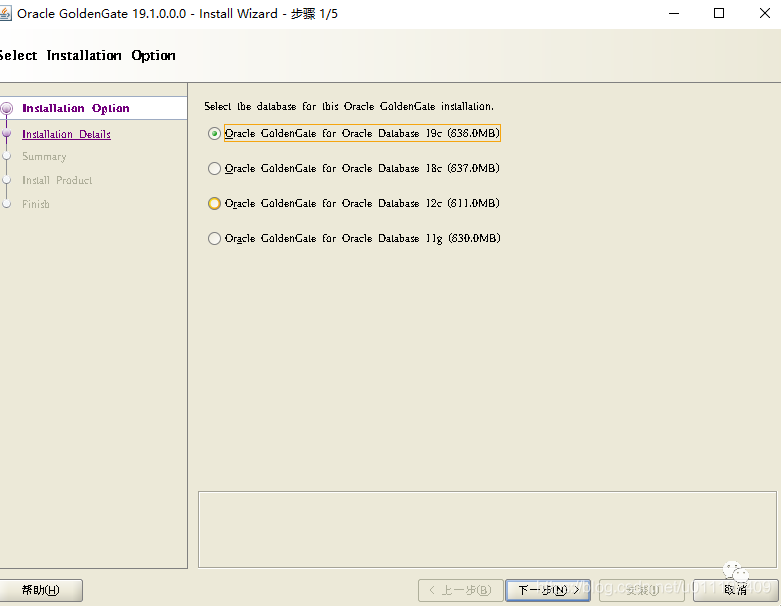Screen dimensions: 781x606
Task: Click the 18c (637.0MB) label text
Action: coord(362,168)
